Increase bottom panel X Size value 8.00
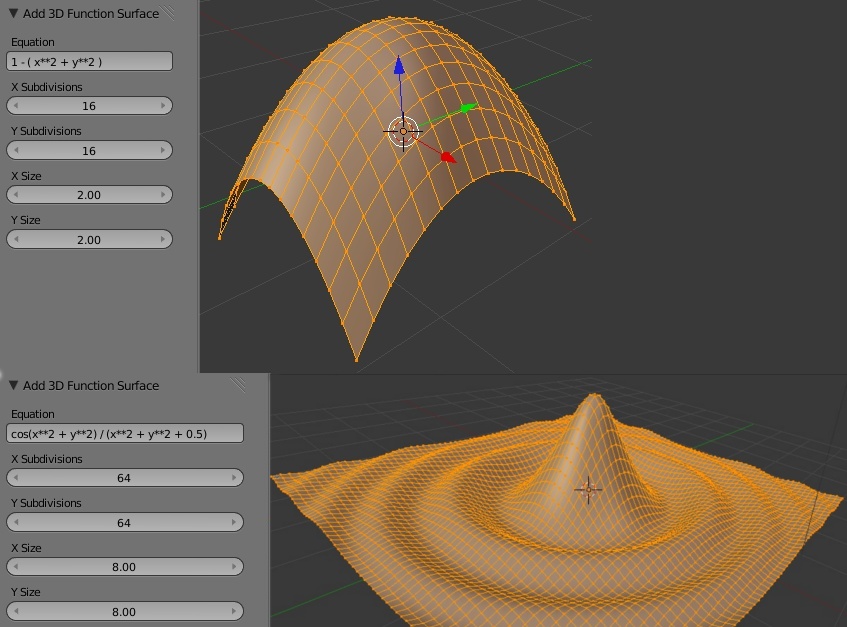The image size is (847, 627). pos(234,567)
